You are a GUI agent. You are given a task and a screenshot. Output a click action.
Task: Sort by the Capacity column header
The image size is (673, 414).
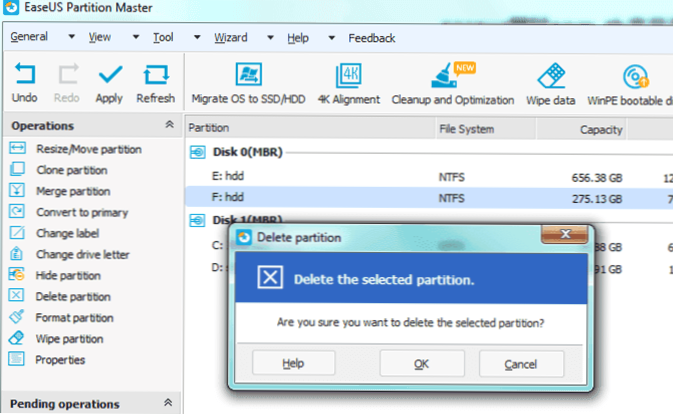(581, 129)
